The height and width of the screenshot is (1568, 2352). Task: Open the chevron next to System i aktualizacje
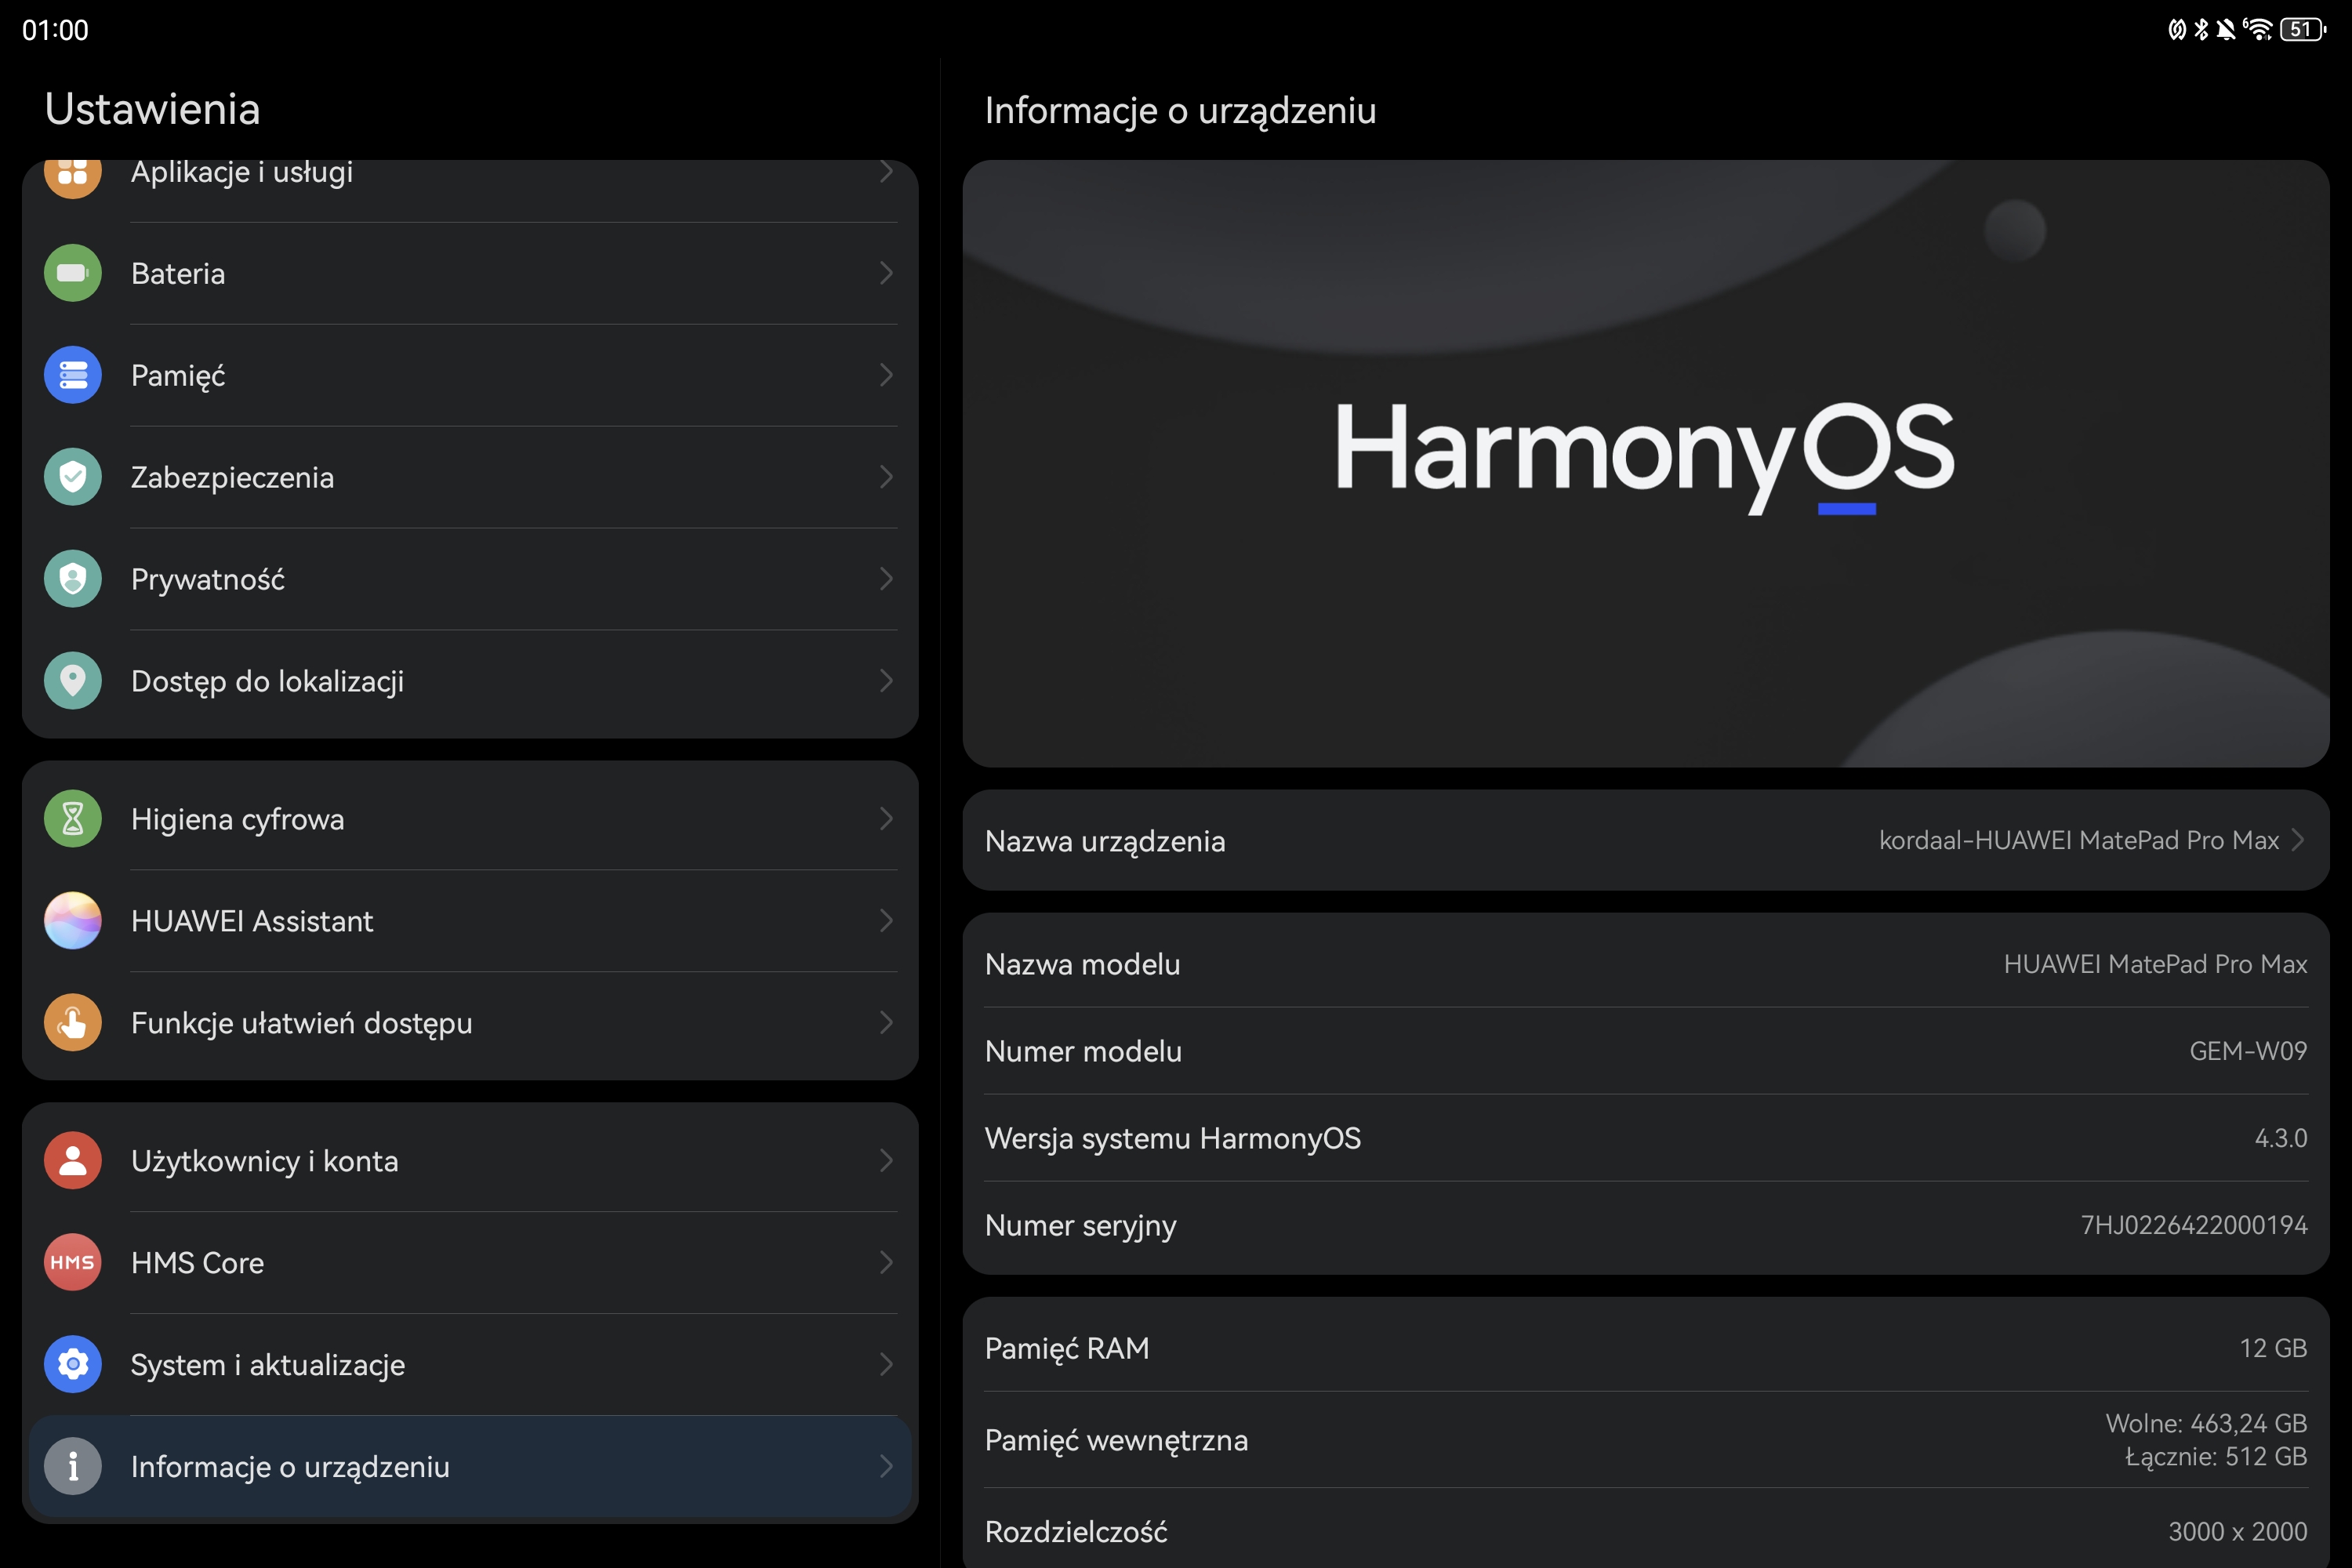(x=886, y=1365)
